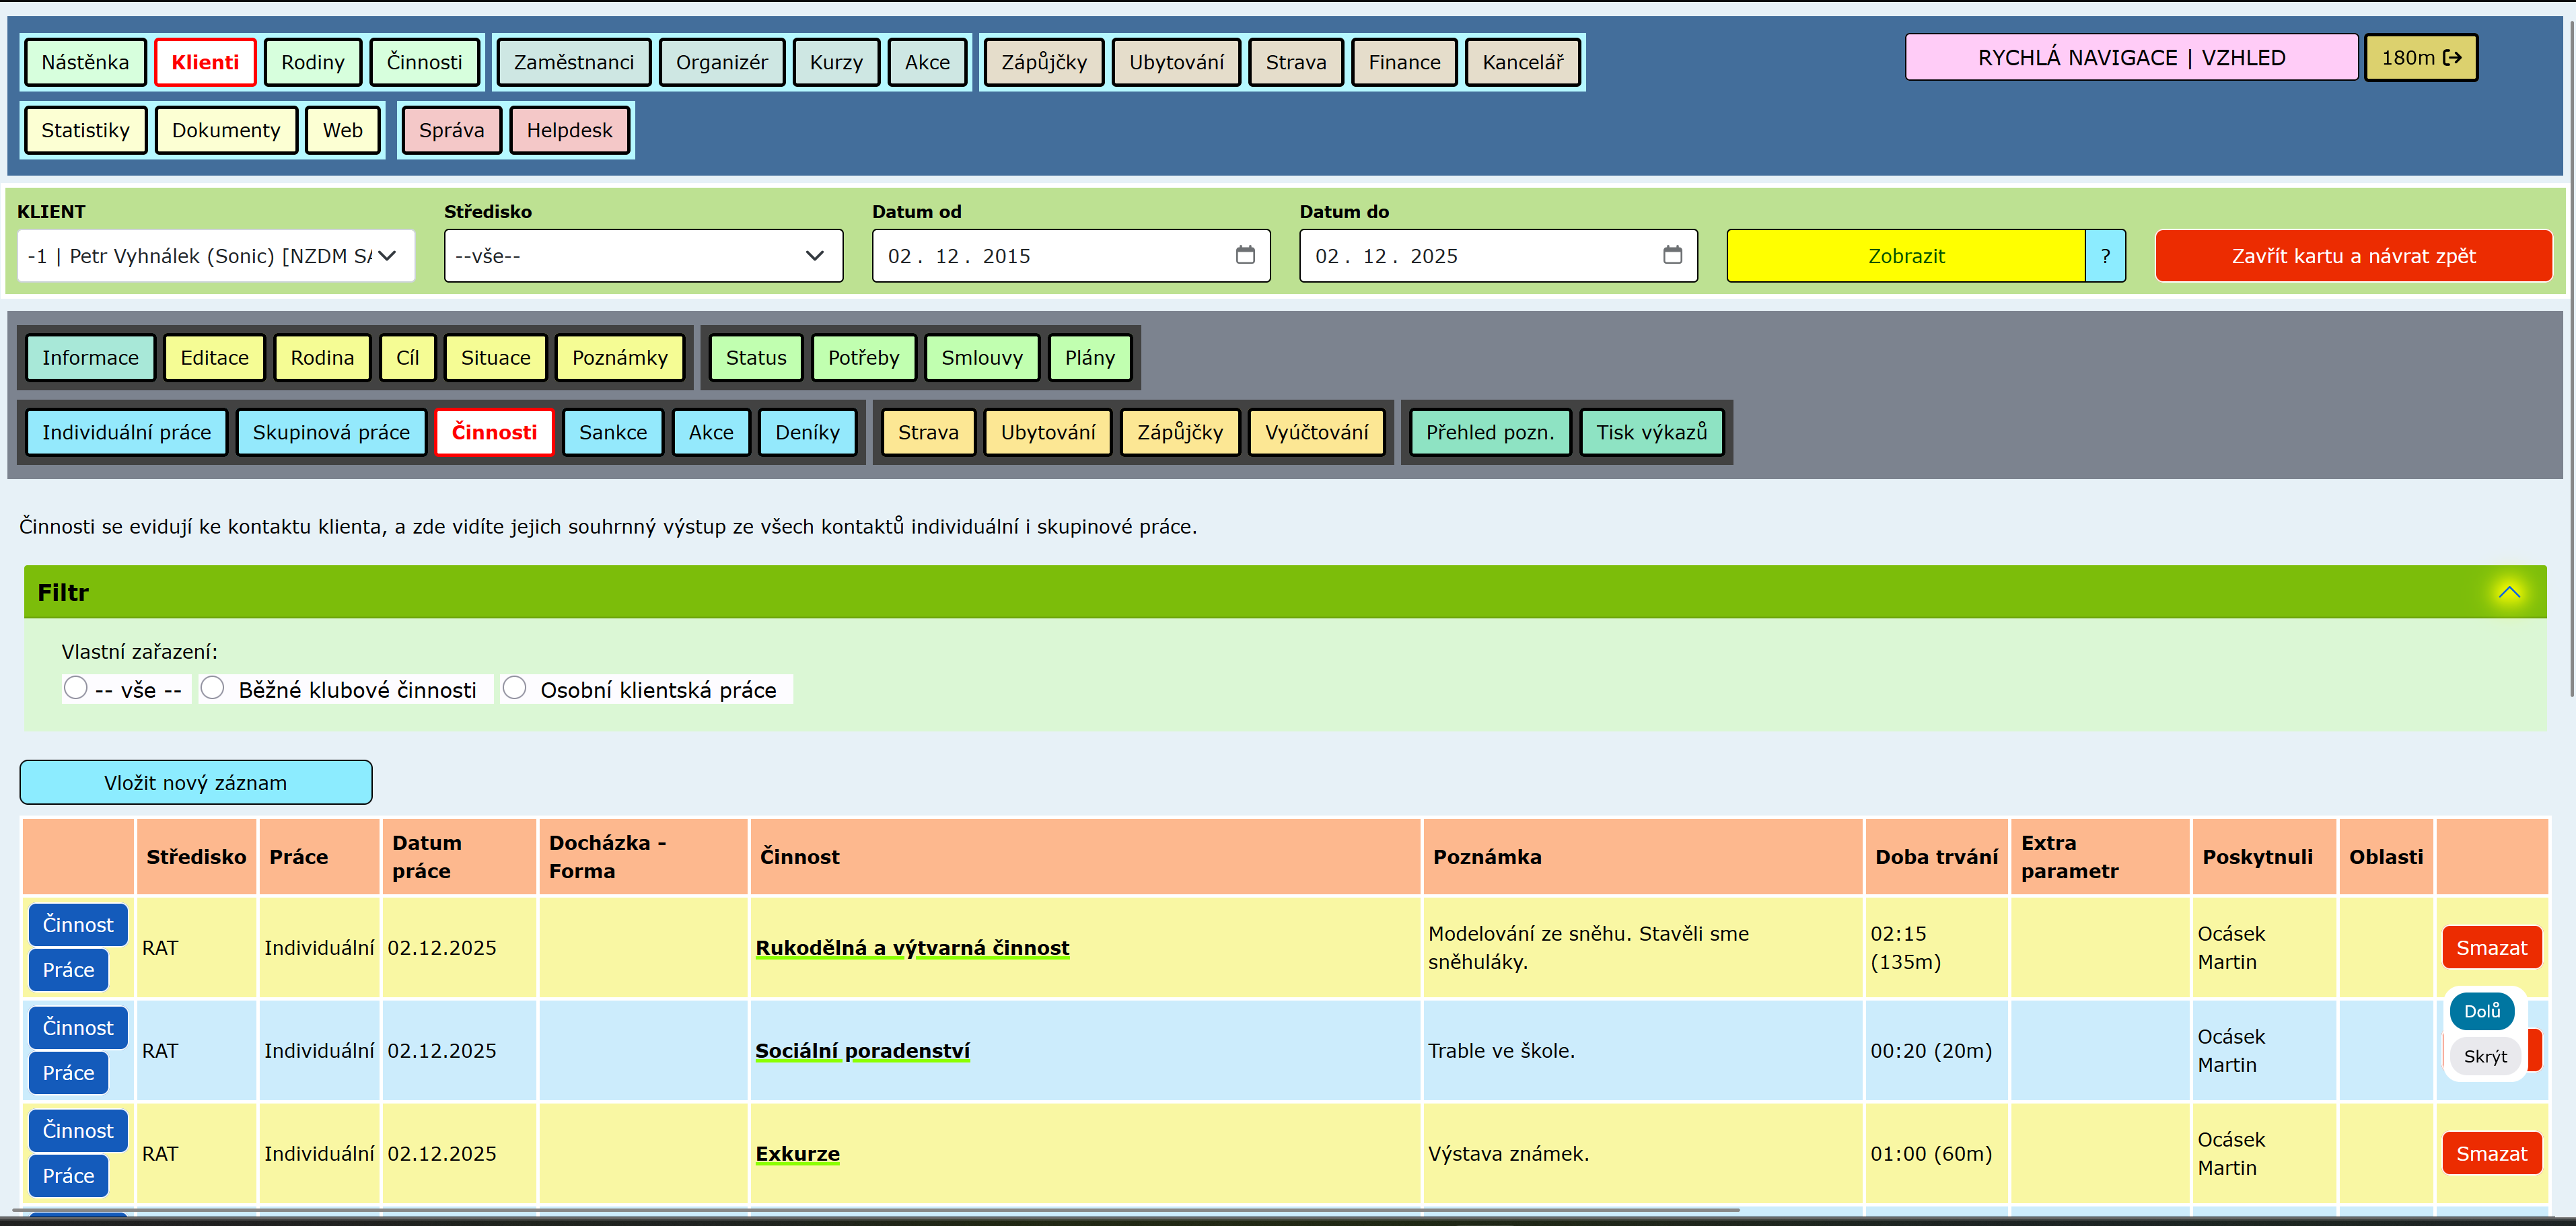Open the Datum od calendar picker icon
2576x1226 pixels.
(1245, 255)
